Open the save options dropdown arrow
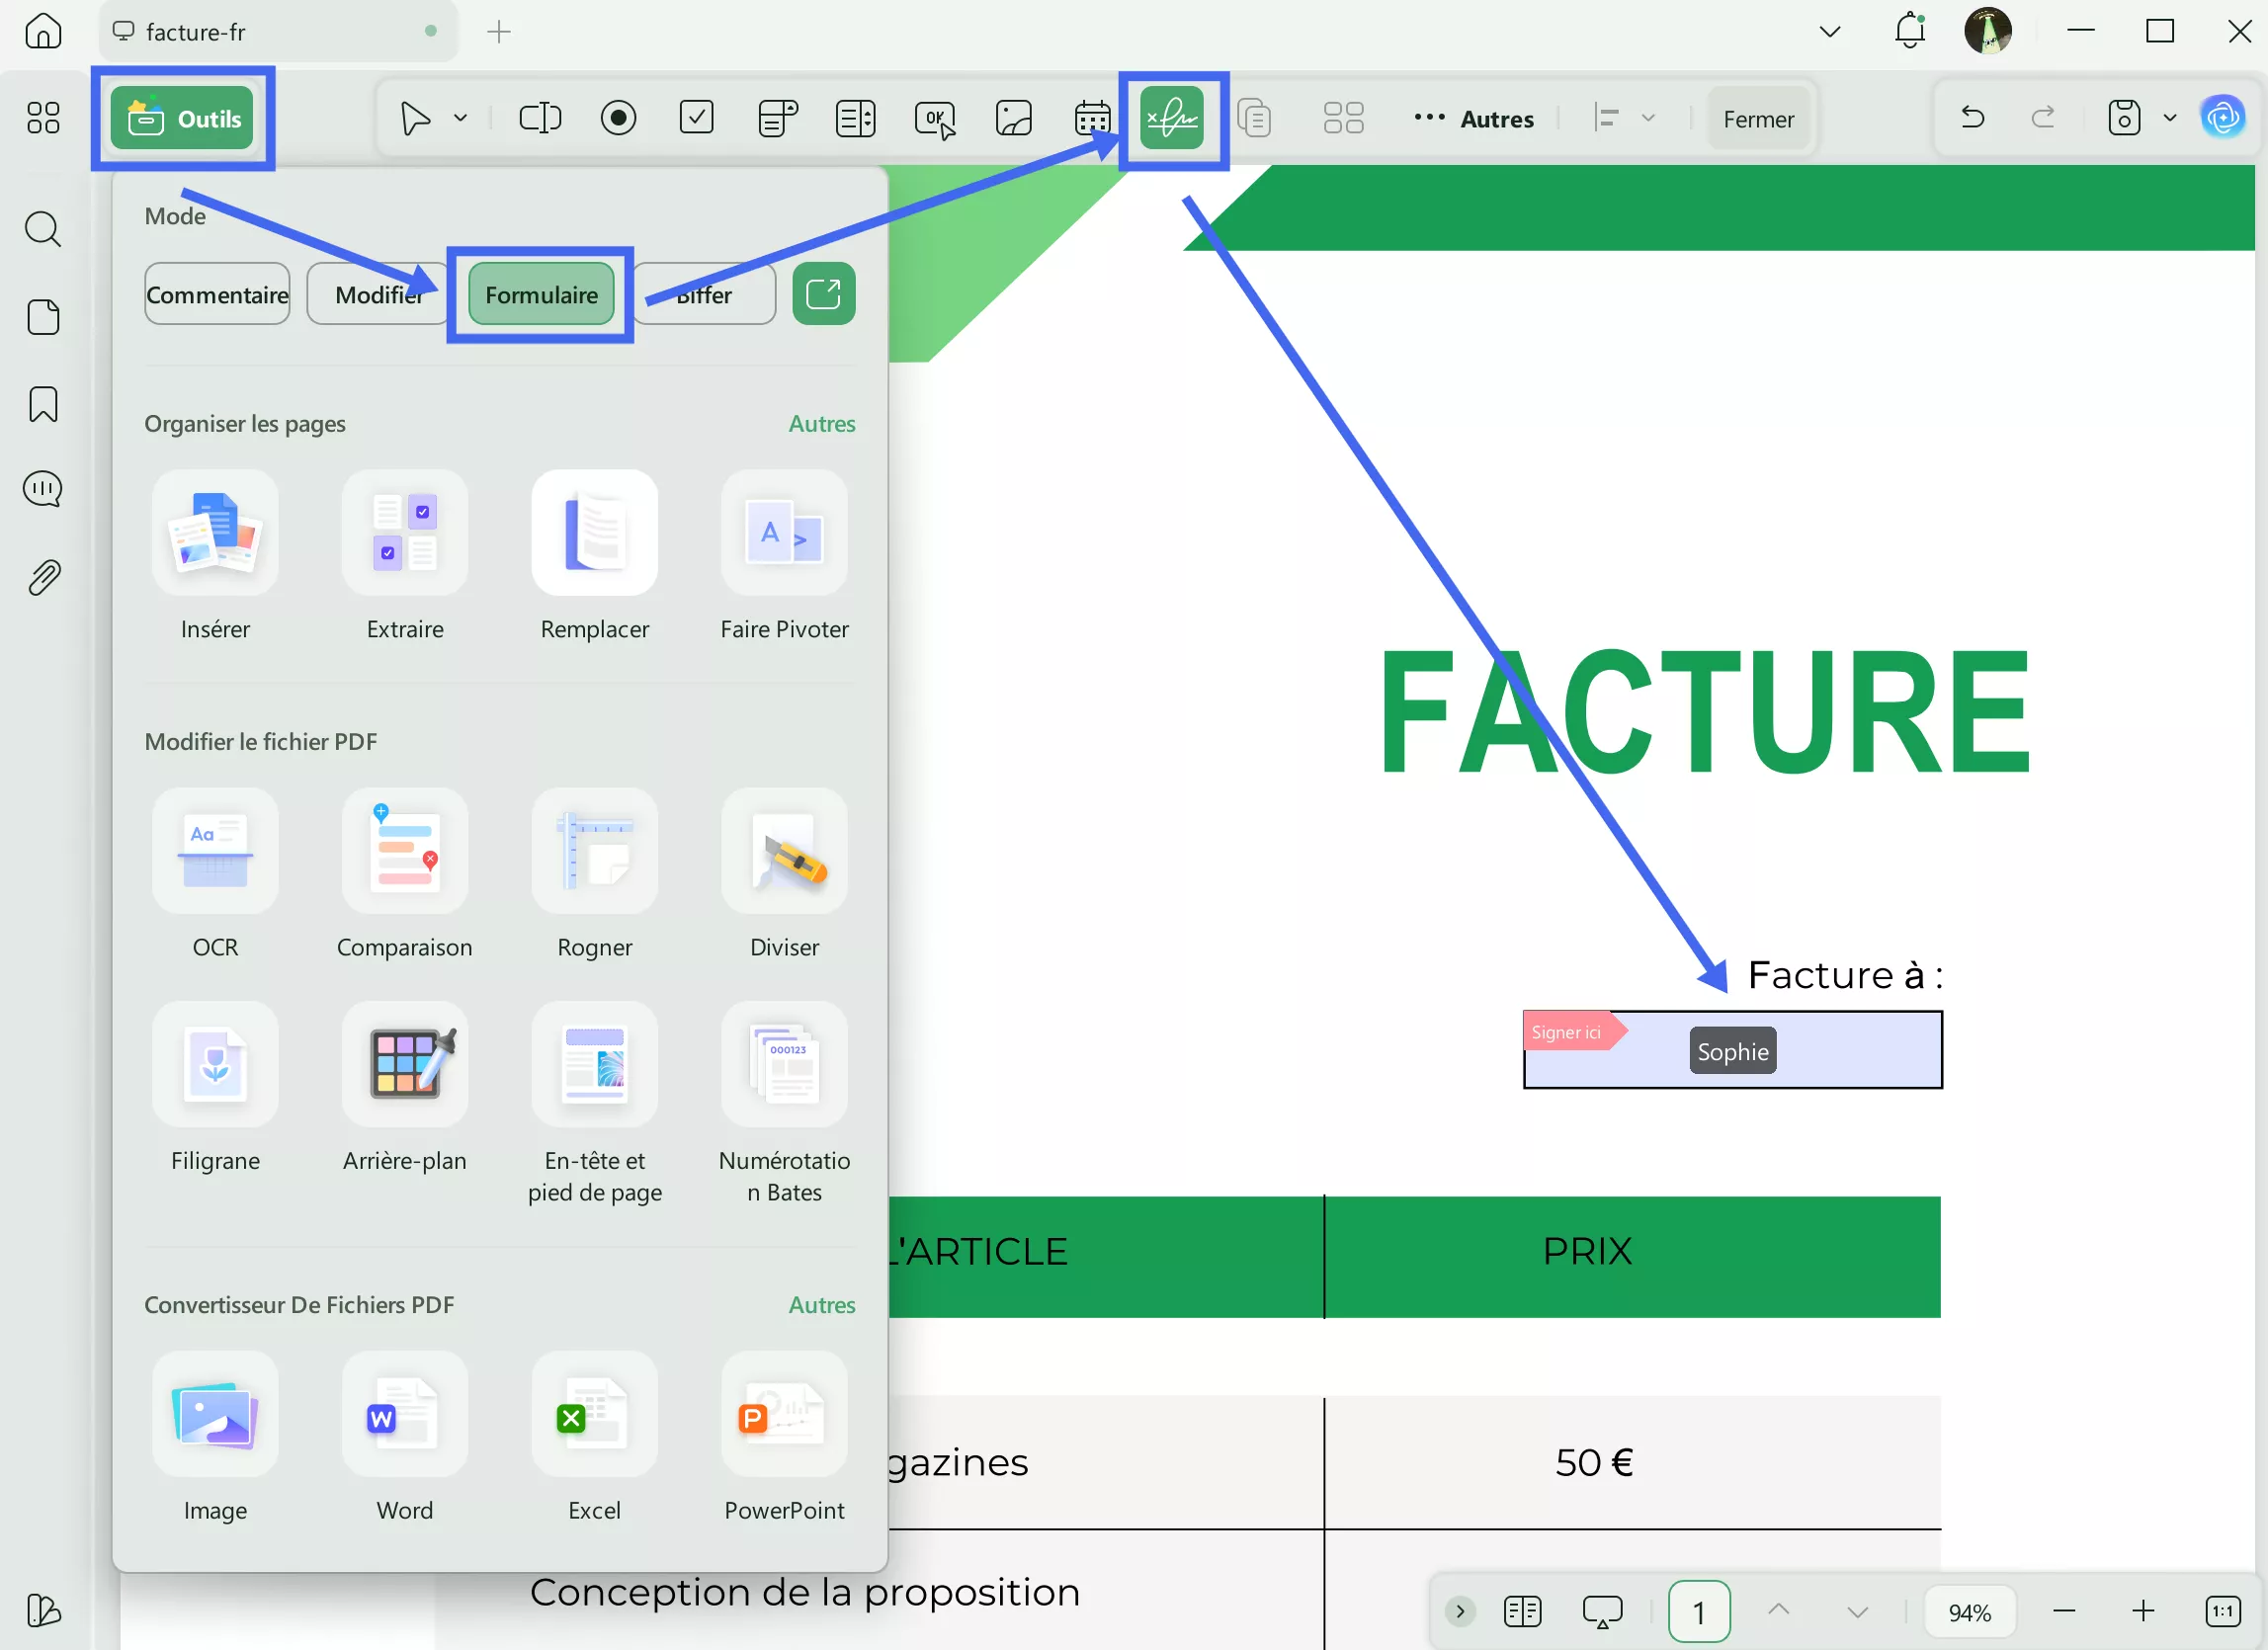The width and height of the screenshot is (2268, 1650). [x=2169, y=118]
